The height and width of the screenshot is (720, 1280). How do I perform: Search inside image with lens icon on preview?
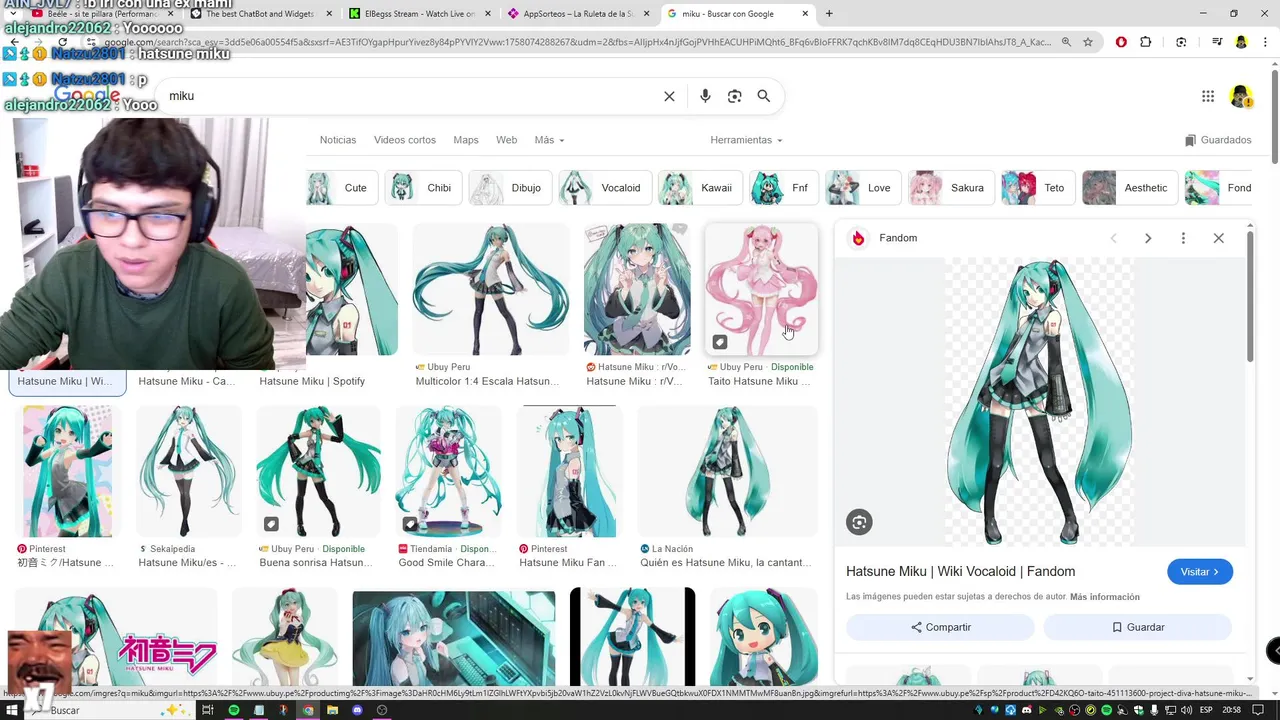coord(859,522)
